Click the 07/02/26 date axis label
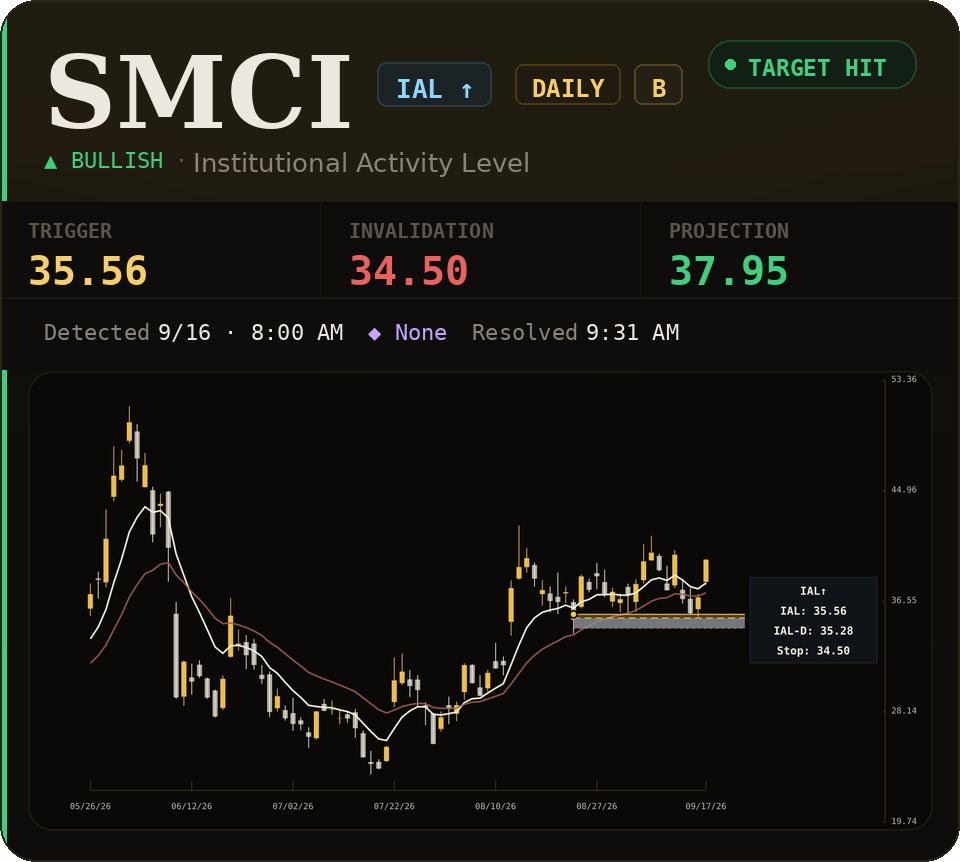 pyautogui.click(x=293, y=806)
